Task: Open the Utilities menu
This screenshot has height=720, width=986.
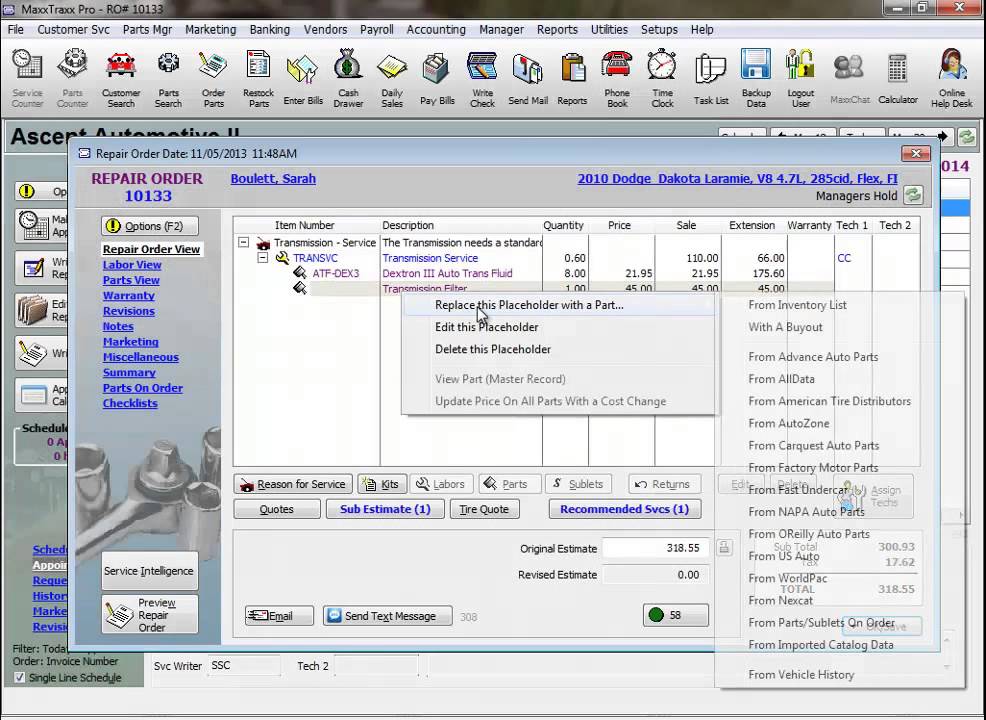Action: click(609, 30)
